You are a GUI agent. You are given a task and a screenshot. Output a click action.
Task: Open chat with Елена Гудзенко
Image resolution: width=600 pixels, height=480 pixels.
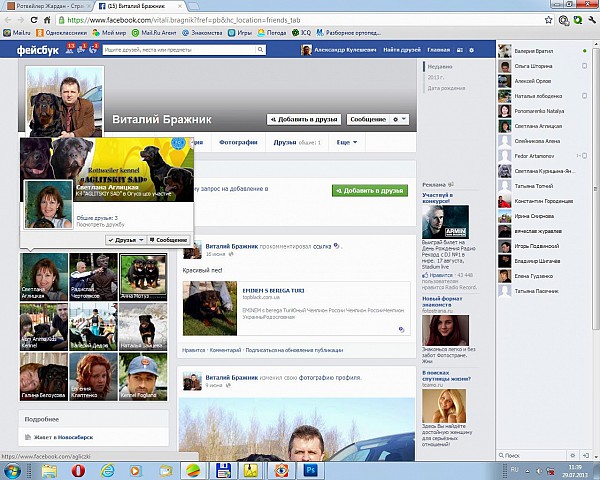[543, 276]
